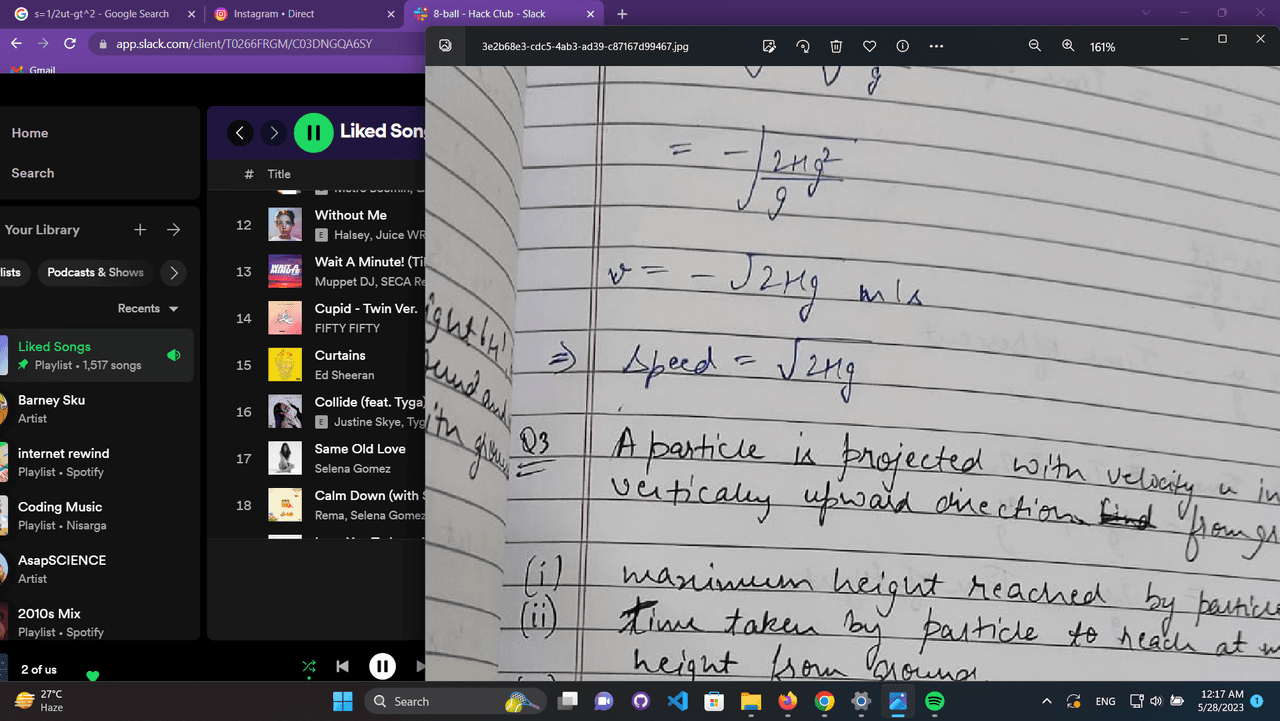Click the edit image icon in Photos
This screenshot has width=1280, height=721.
point(769,46)
